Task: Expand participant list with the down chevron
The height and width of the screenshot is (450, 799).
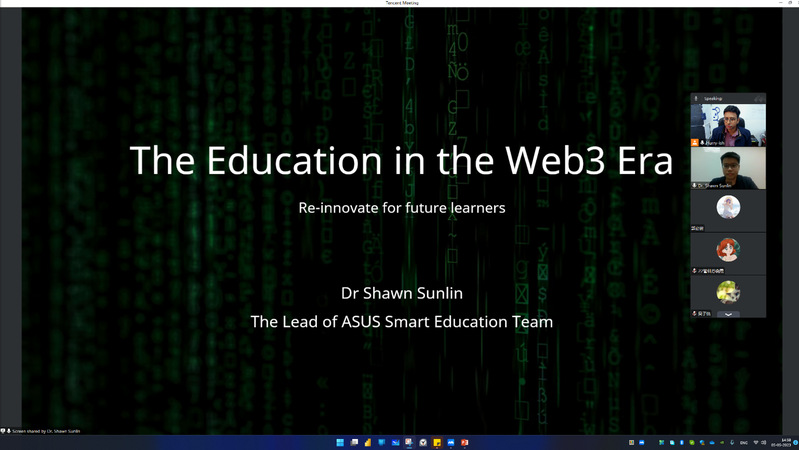Action: 728,314
